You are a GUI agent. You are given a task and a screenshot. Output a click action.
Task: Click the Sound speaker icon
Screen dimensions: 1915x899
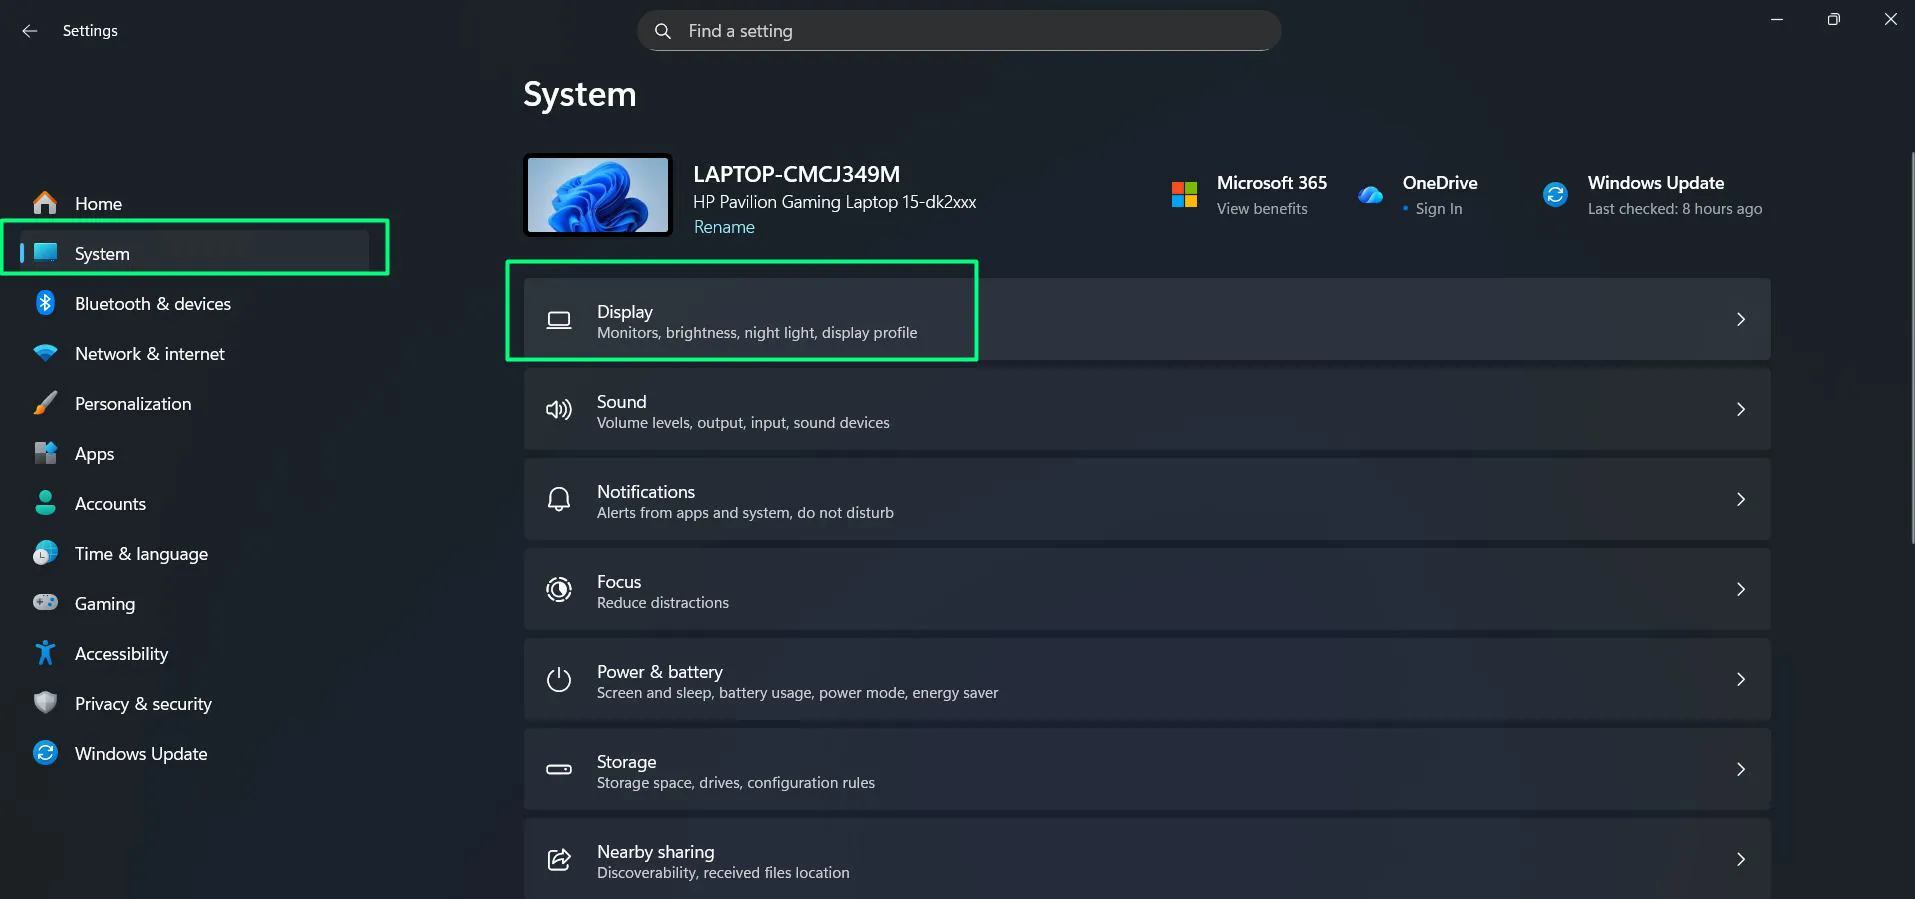(x=559, y=410)
